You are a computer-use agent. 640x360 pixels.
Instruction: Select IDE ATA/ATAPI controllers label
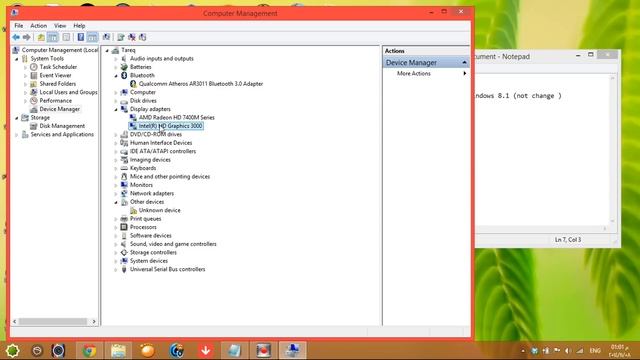(163, 151)
